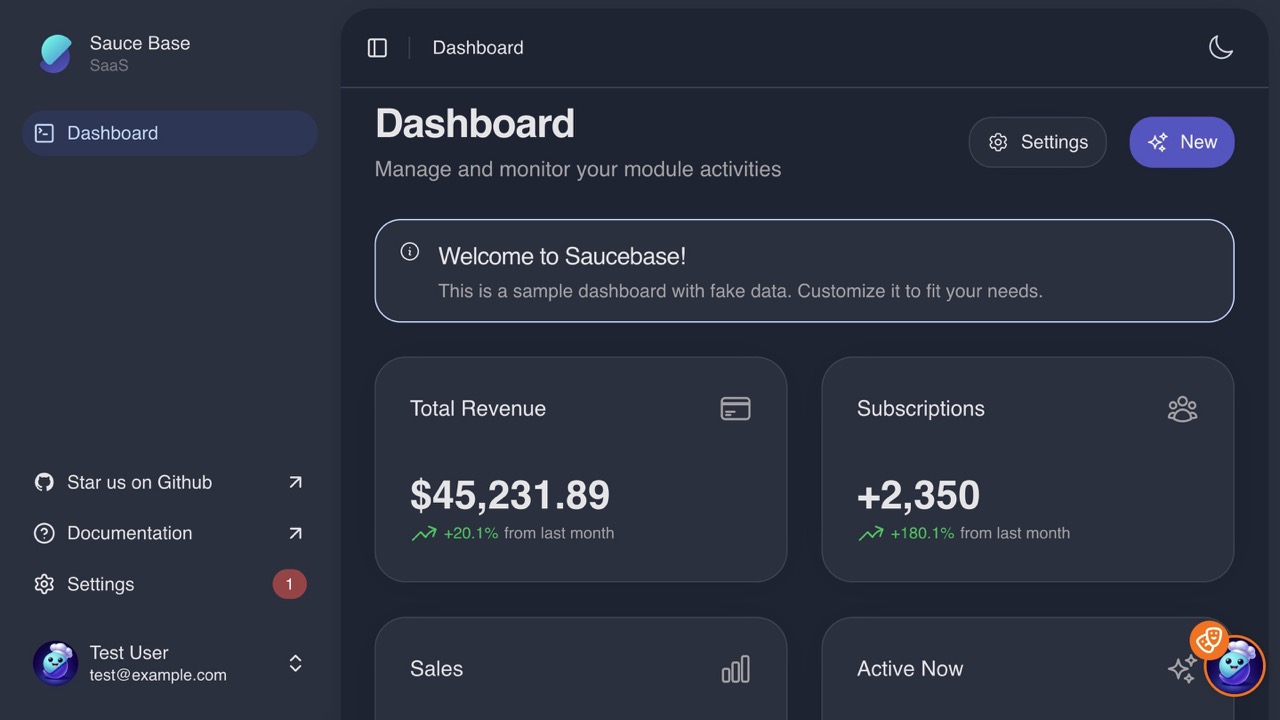Click the credit card icon on Total Revenue
The image size is (1280, 720).
click(x=735, y=408)
